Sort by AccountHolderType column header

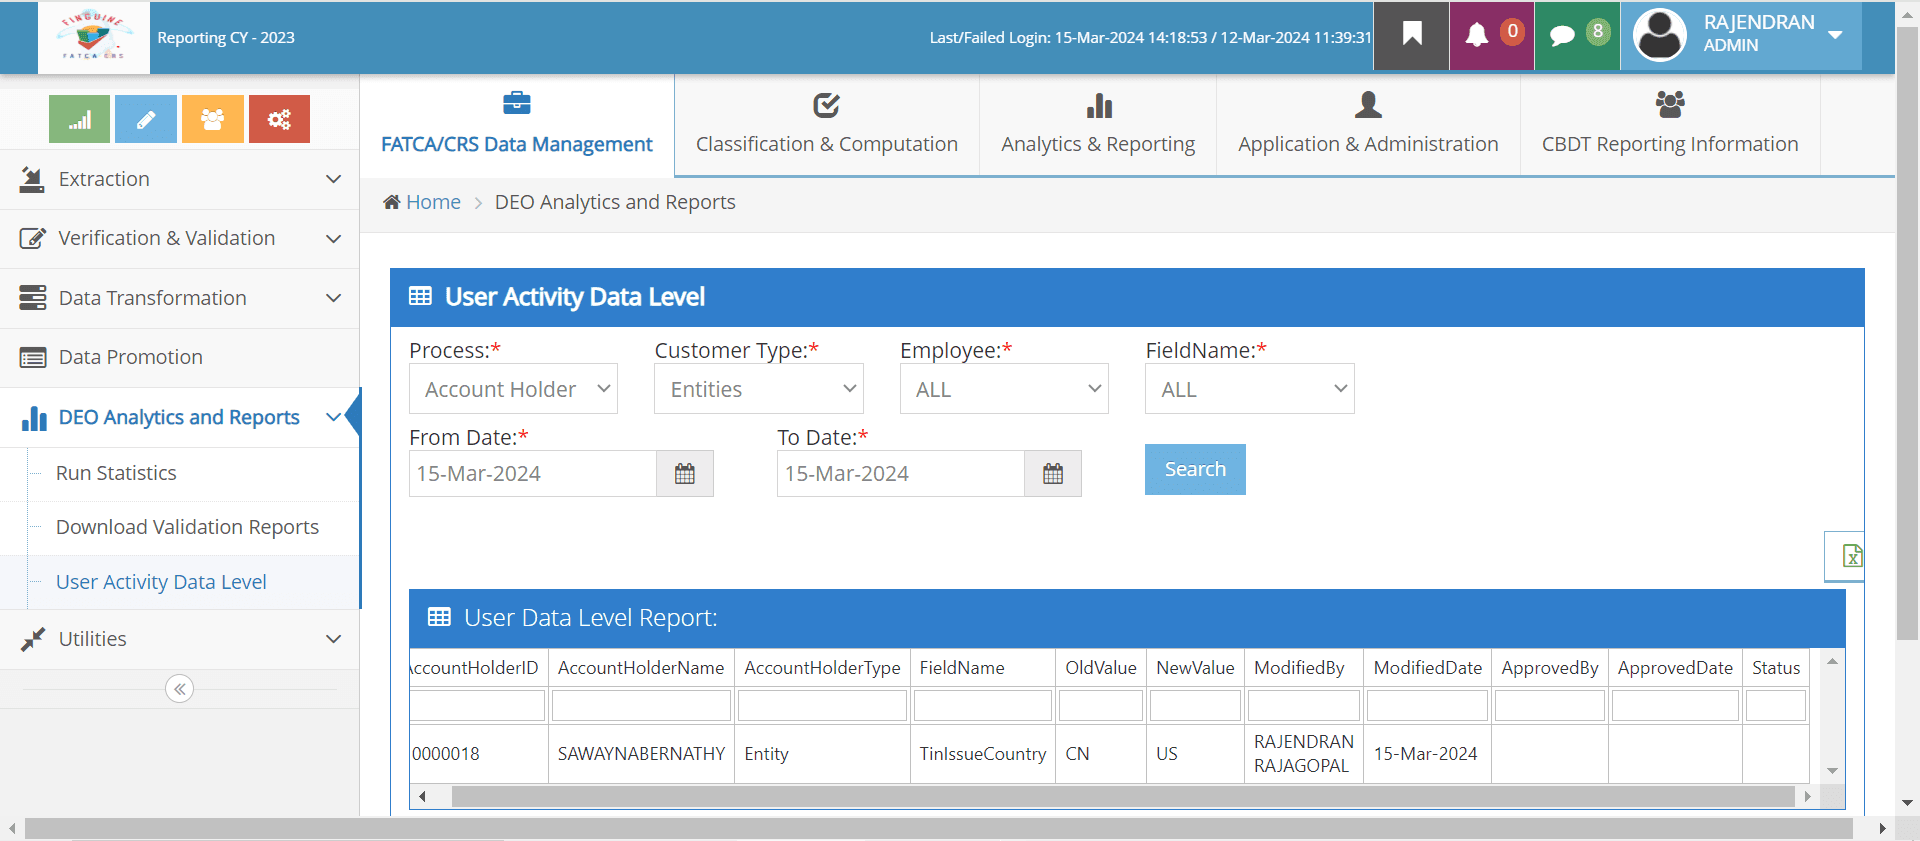pyautogui.click(x=822, y=668)
